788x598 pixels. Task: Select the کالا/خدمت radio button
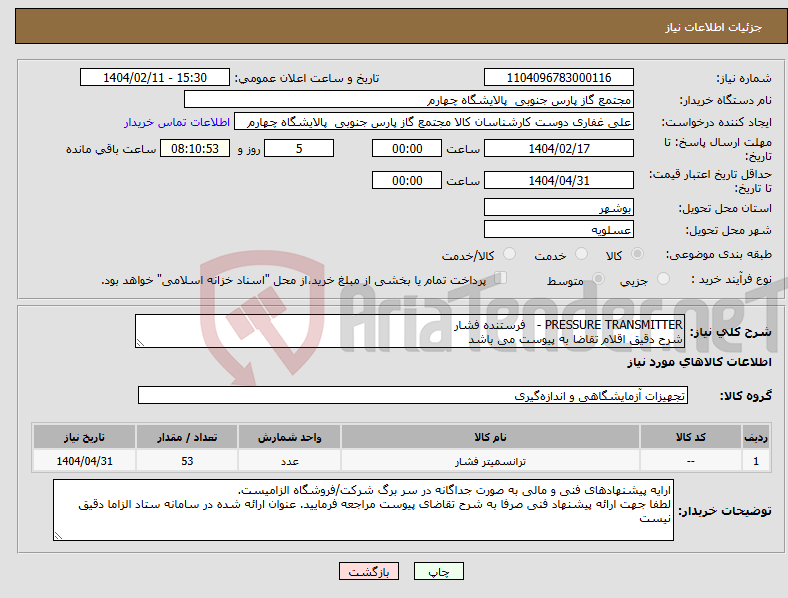tap(510, 254)
